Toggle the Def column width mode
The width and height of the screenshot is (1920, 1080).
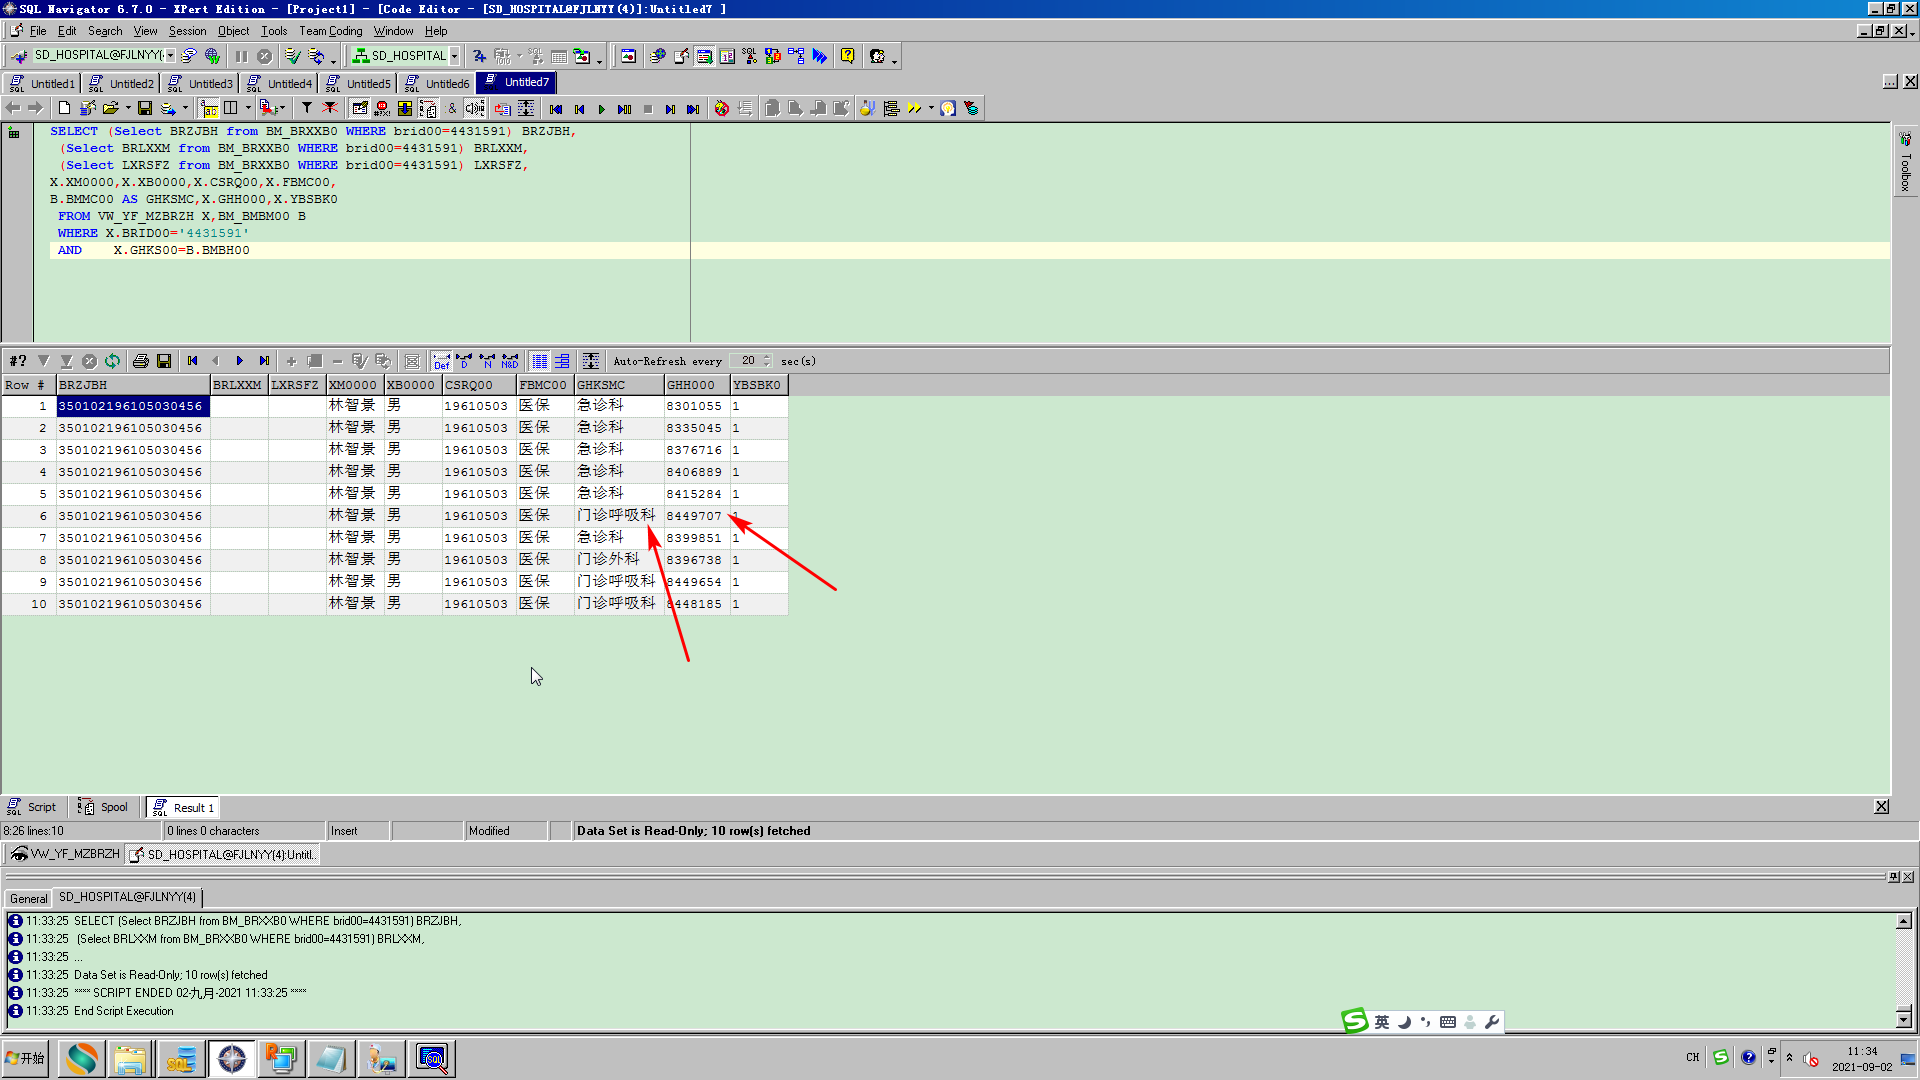pyautogui.click(x=441, y=361)
